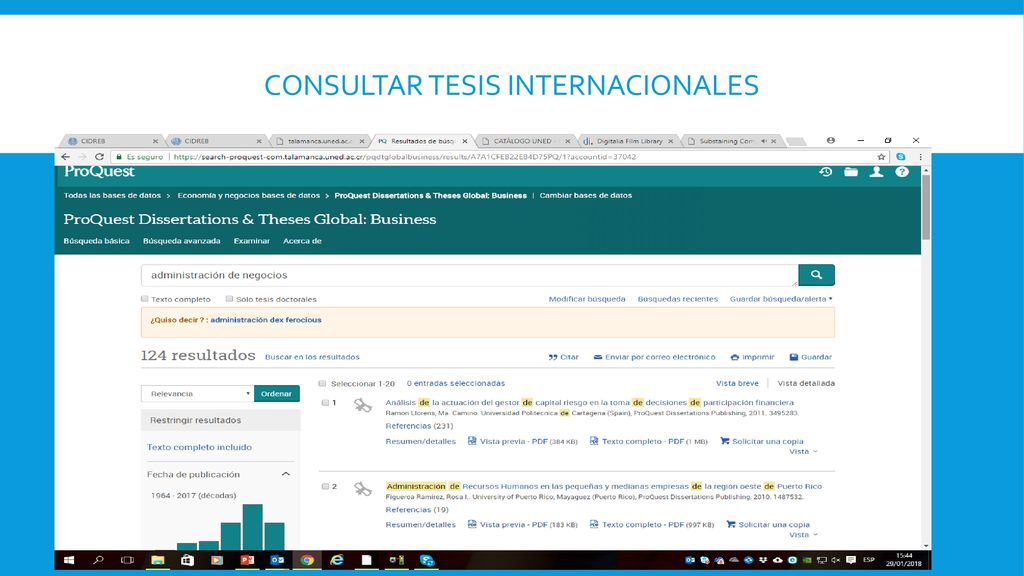Click Solicitar una copia cart for result 2
The width and height of the screenshot is (1024, 576).
[768, 524]
